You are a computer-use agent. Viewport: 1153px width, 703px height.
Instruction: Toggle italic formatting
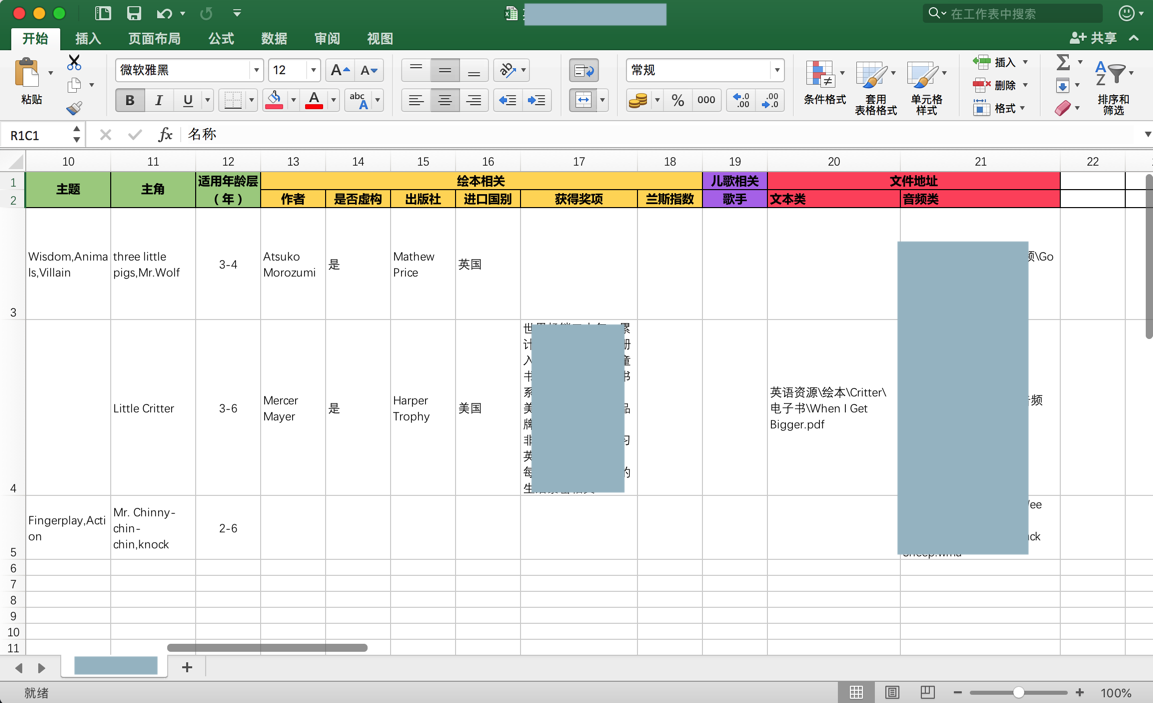click(158, 100)
